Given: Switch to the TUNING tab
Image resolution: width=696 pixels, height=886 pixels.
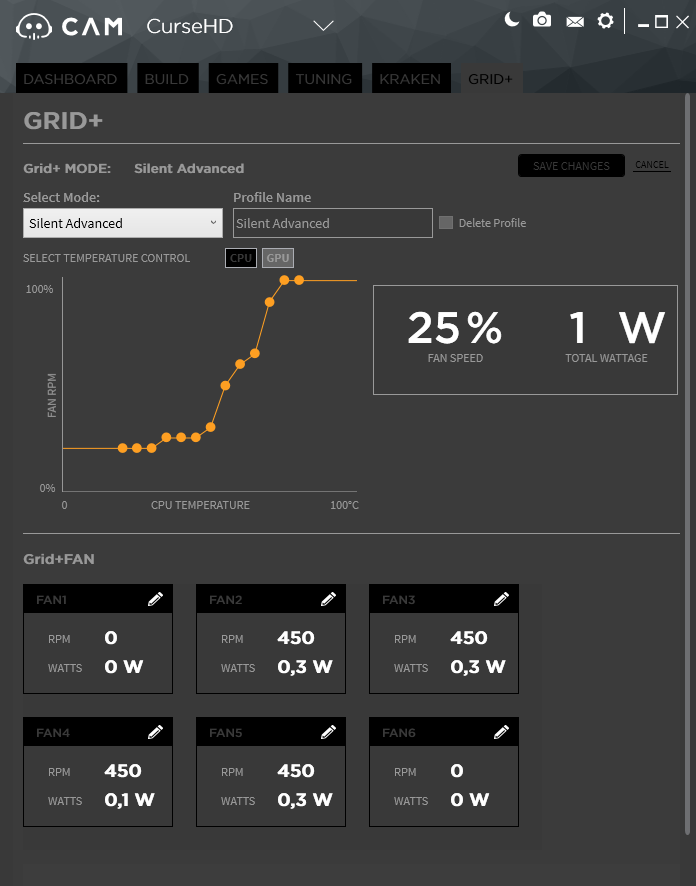Looking at the screenshot, I should pos(324,79).
